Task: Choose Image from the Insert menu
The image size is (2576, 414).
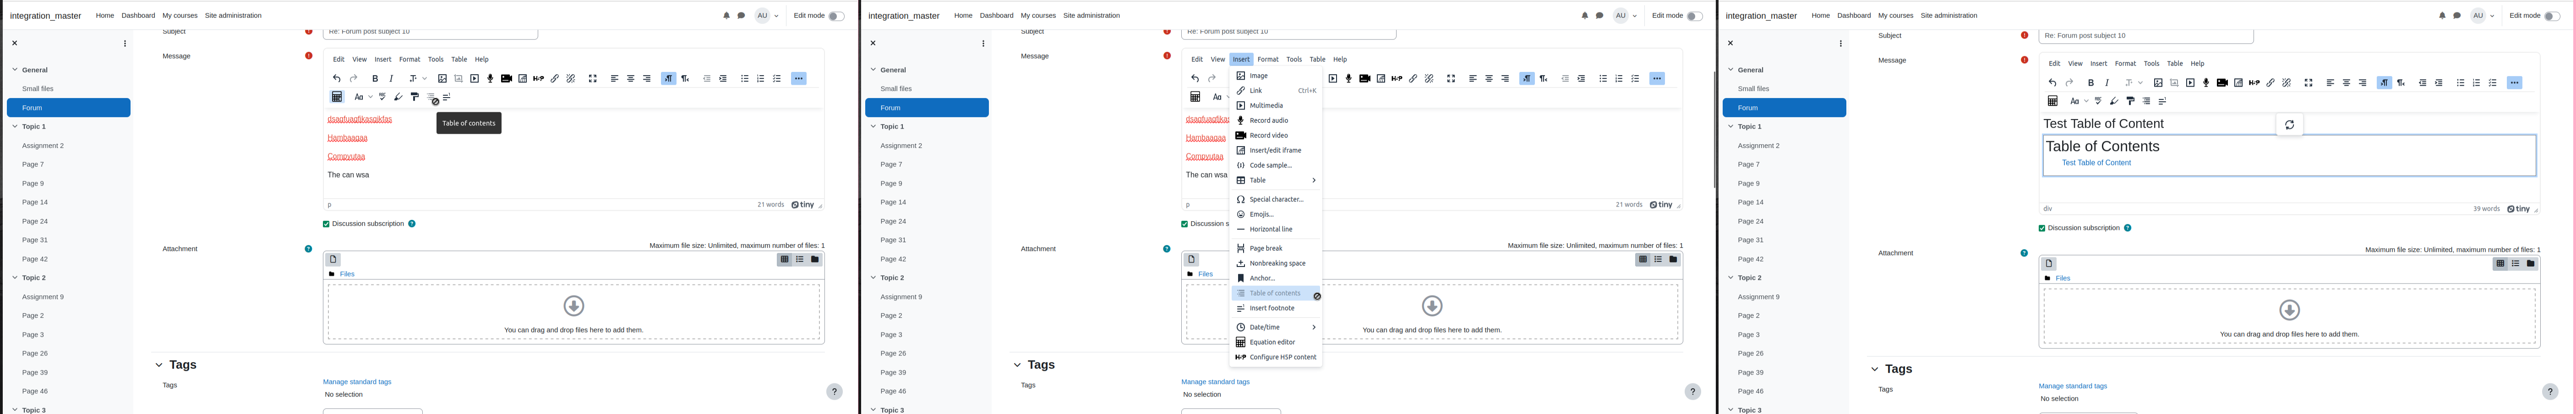Action: click(x=1276, y=76)
